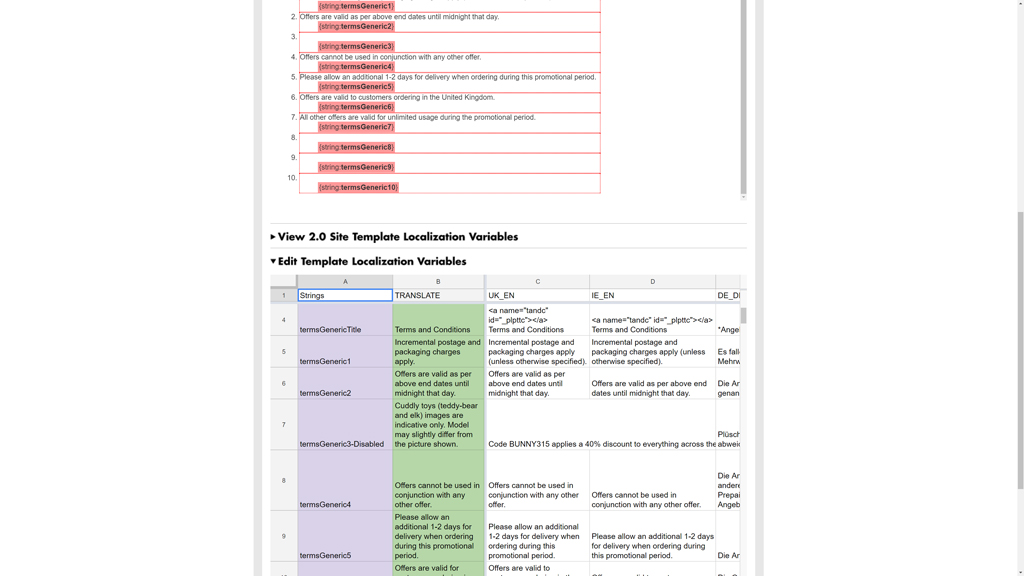This screenshot has width=1024, height=576.
Task: Select row 5 header
Action: [283, 352]
